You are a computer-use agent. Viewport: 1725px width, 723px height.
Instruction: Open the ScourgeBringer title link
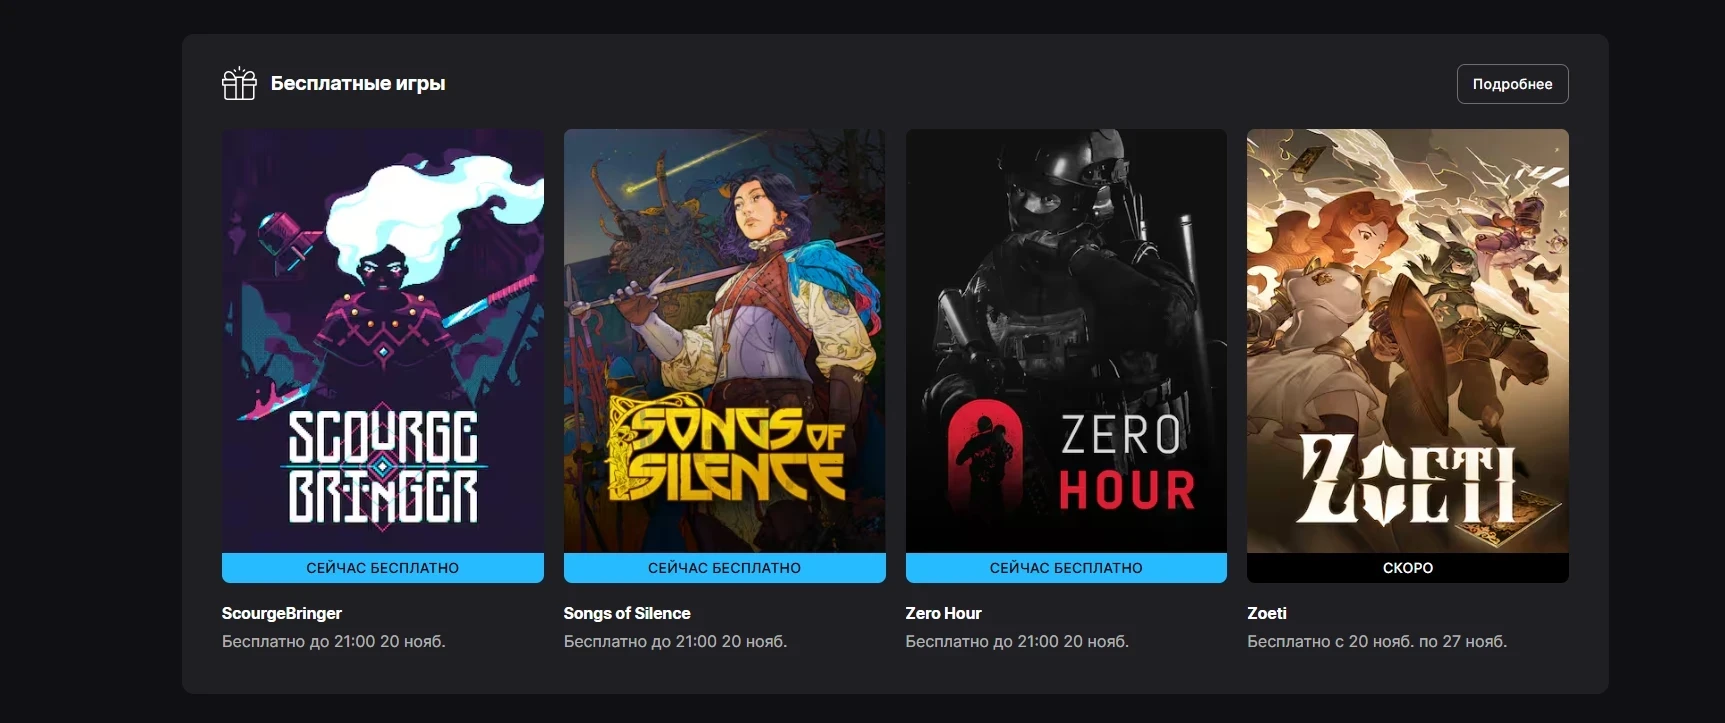pyautogui.click(x=282, y=613)
